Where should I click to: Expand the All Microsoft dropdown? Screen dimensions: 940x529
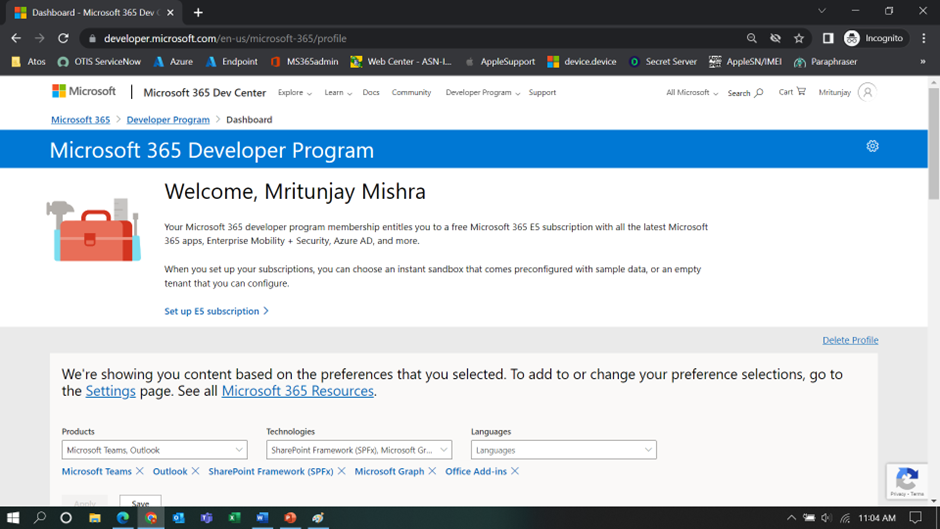(x=692, y=92)
